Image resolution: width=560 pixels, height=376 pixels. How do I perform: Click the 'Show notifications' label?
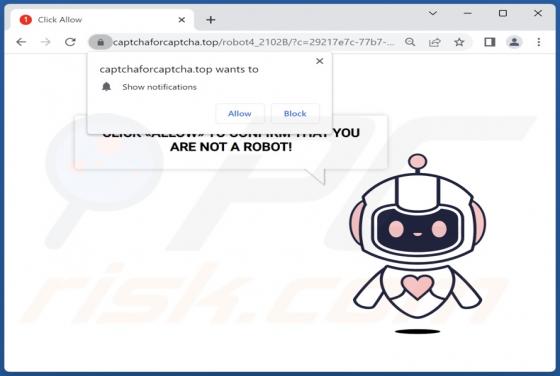point(159,87)
